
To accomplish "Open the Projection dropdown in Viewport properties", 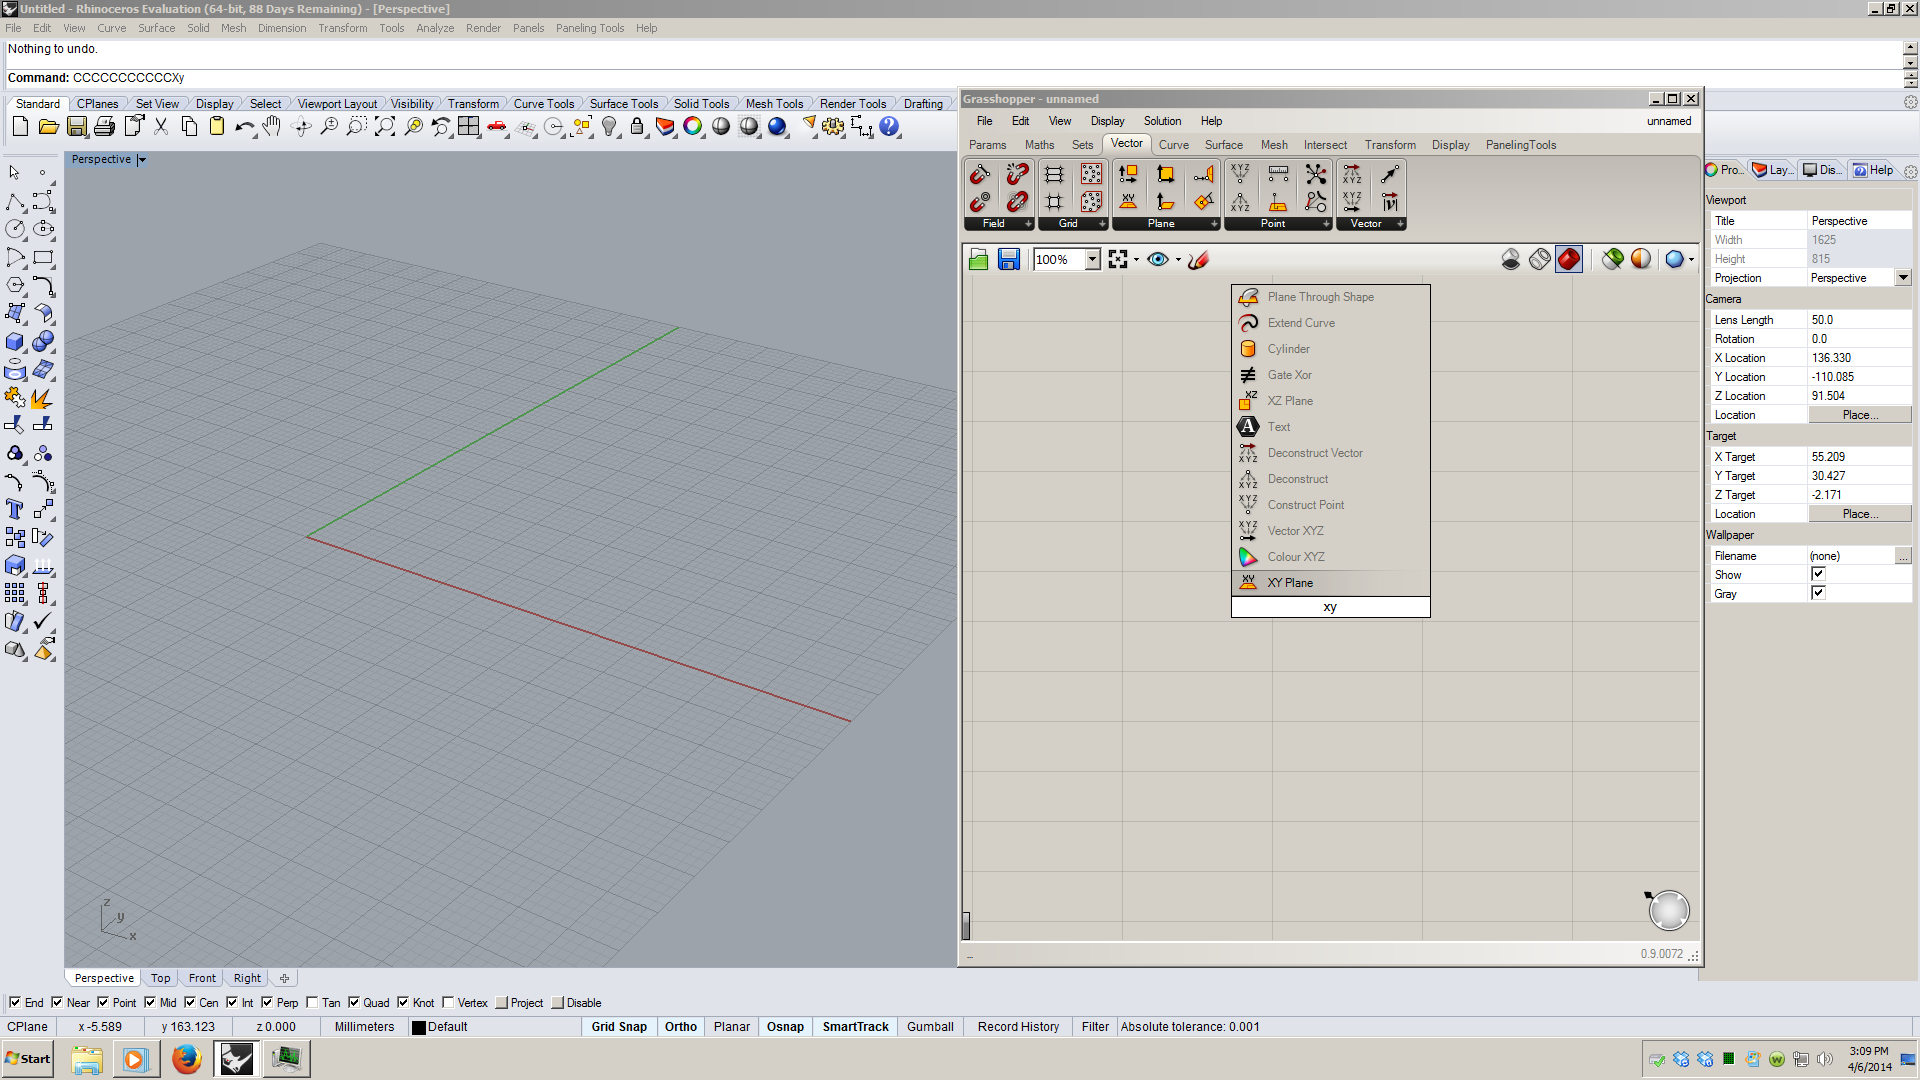I will click(x=1903, y=278).
